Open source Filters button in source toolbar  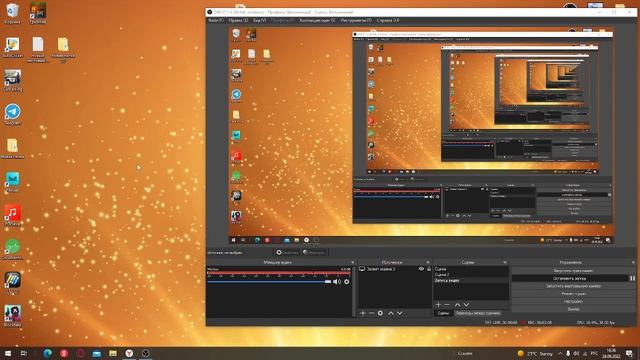coord(314,253)
